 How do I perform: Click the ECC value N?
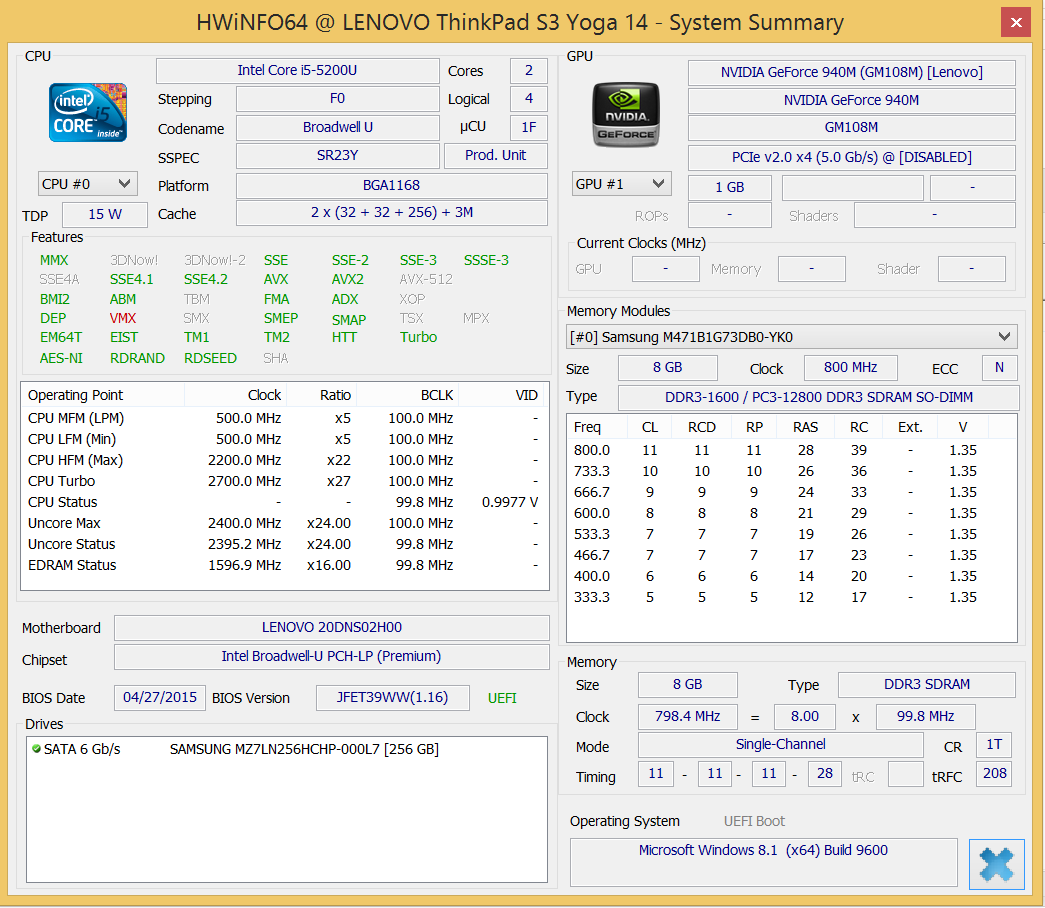999,368
